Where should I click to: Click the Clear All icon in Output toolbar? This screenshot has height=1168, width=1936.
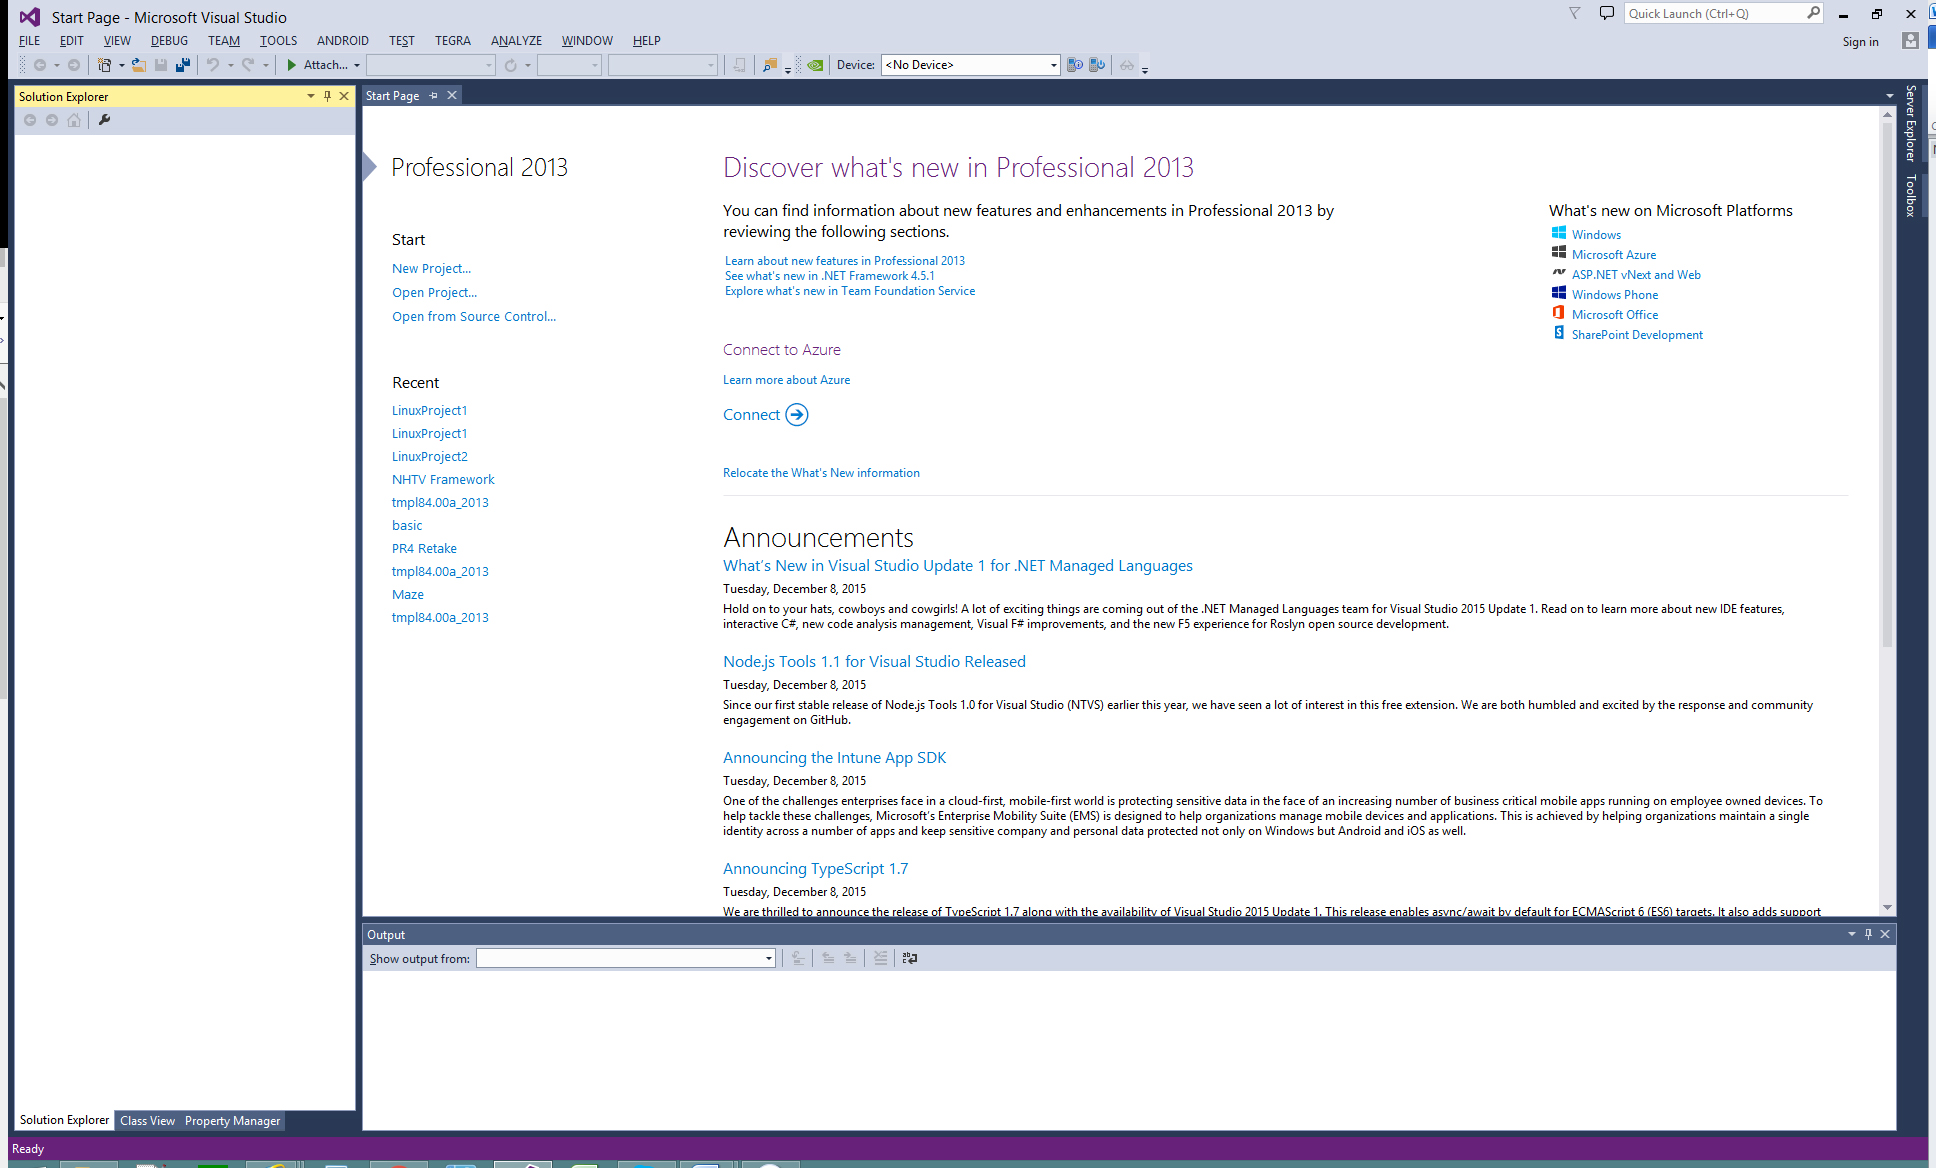880,958
